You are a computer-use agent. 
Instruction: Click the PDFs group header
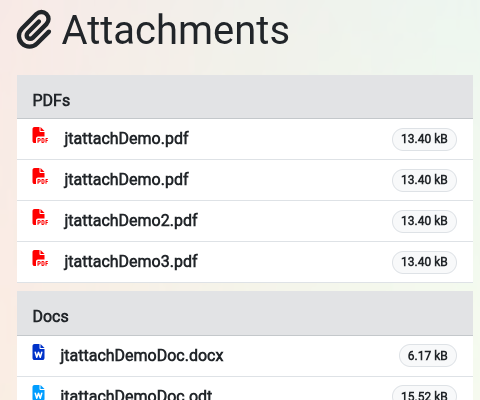pos(245,97)
